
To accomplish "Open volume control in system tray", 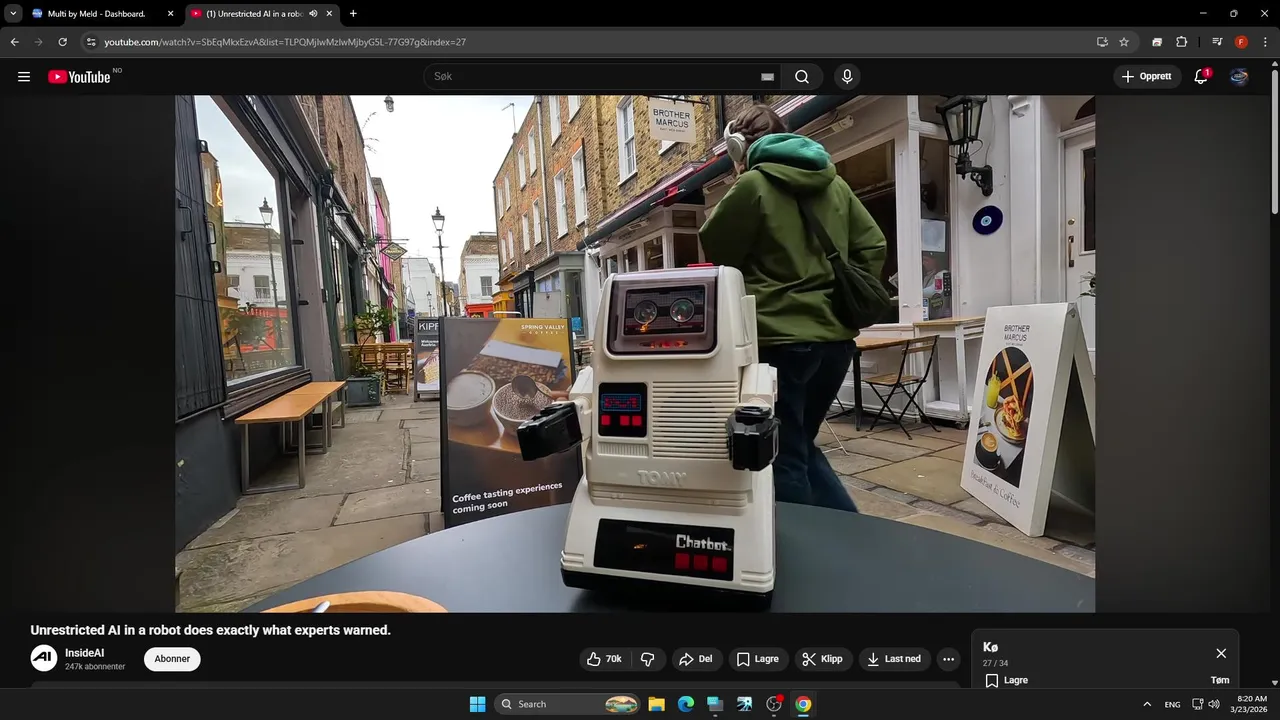I will 1214,704.
